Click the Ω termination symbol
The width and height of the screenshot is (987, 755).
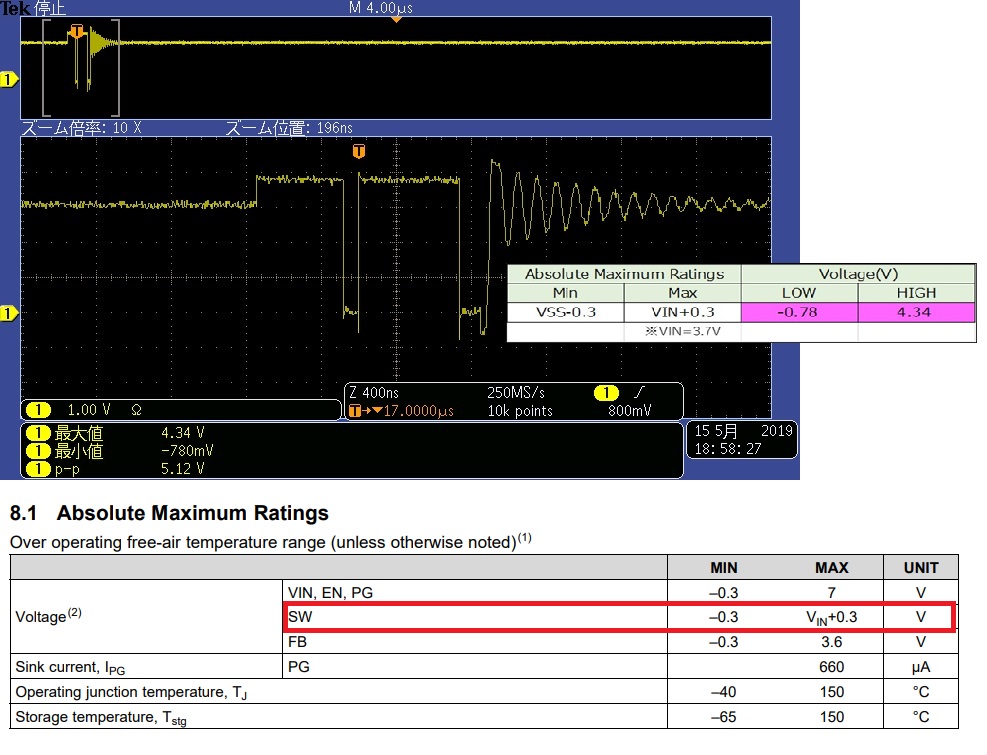[x=137, y=411]
